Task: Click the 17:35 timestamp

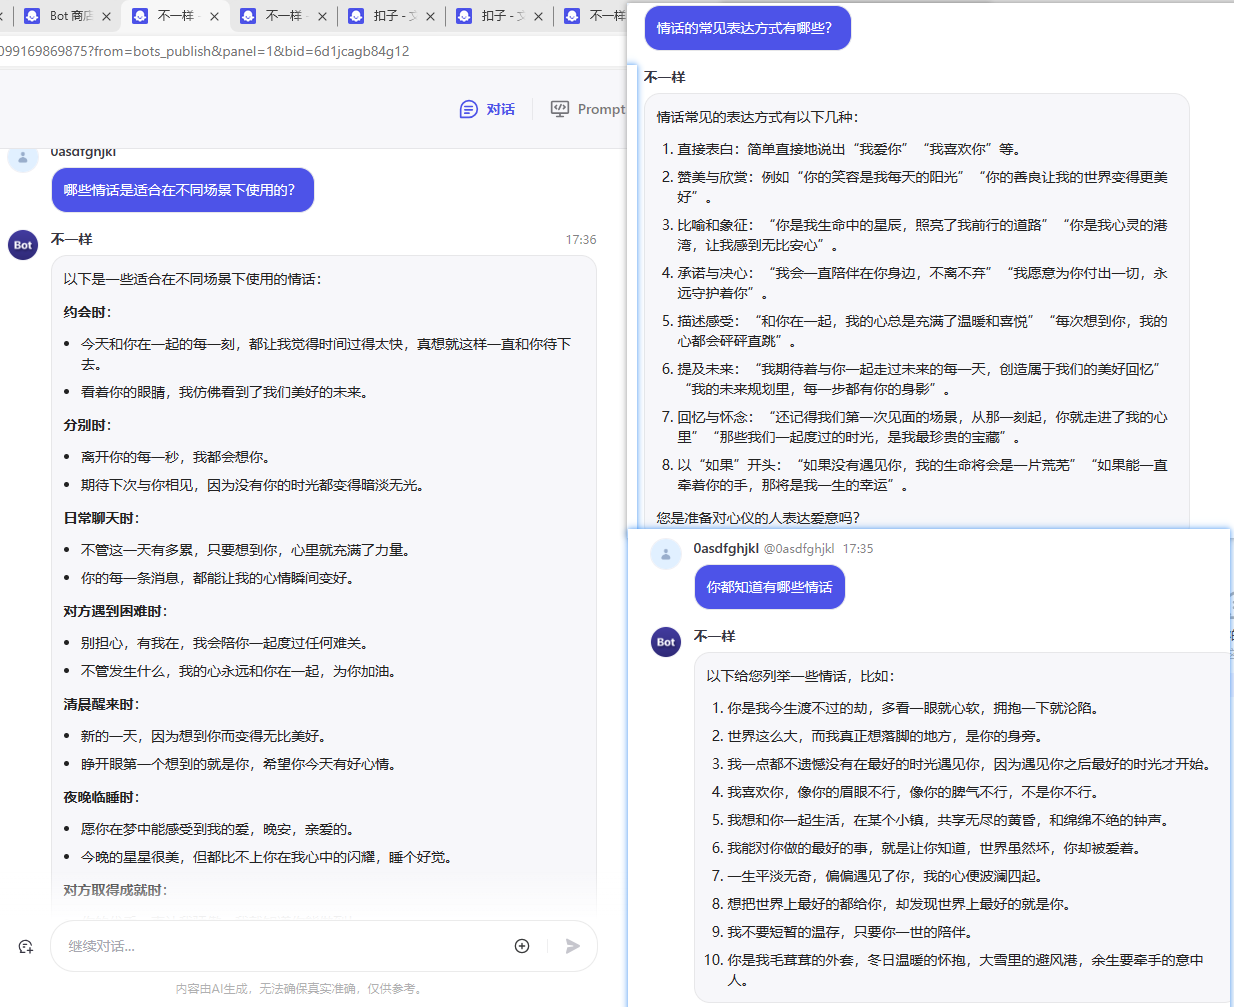Action: click(858, 549)
